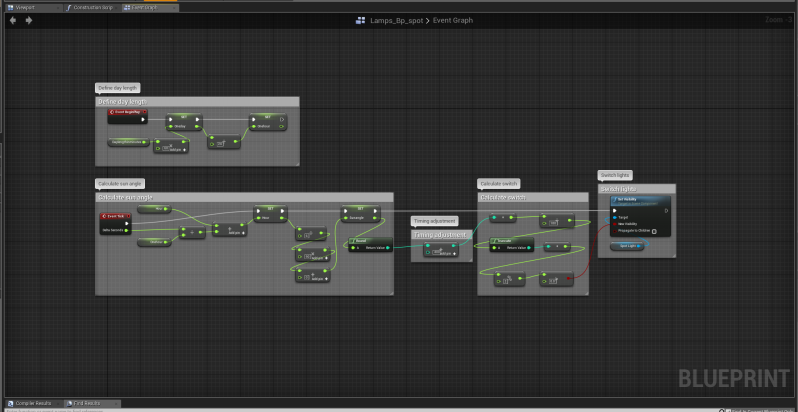The height and width of the screenshot is (412, 798).
Task: Click the blueprint icon beside Lamps_Bp_spot
Action: pos(361,20)
